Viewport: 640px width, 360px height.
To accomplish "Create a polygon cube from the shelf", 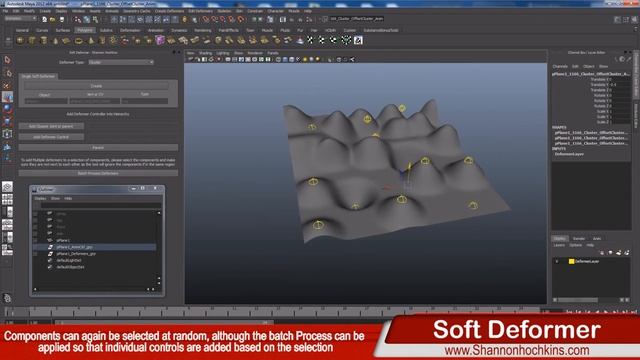I will click(31, 40).
